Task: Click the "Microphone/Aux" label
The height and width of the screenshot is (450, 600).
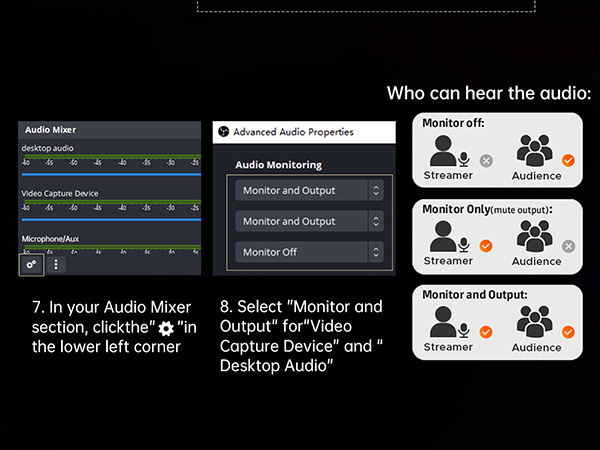Action: coord(50,239)
